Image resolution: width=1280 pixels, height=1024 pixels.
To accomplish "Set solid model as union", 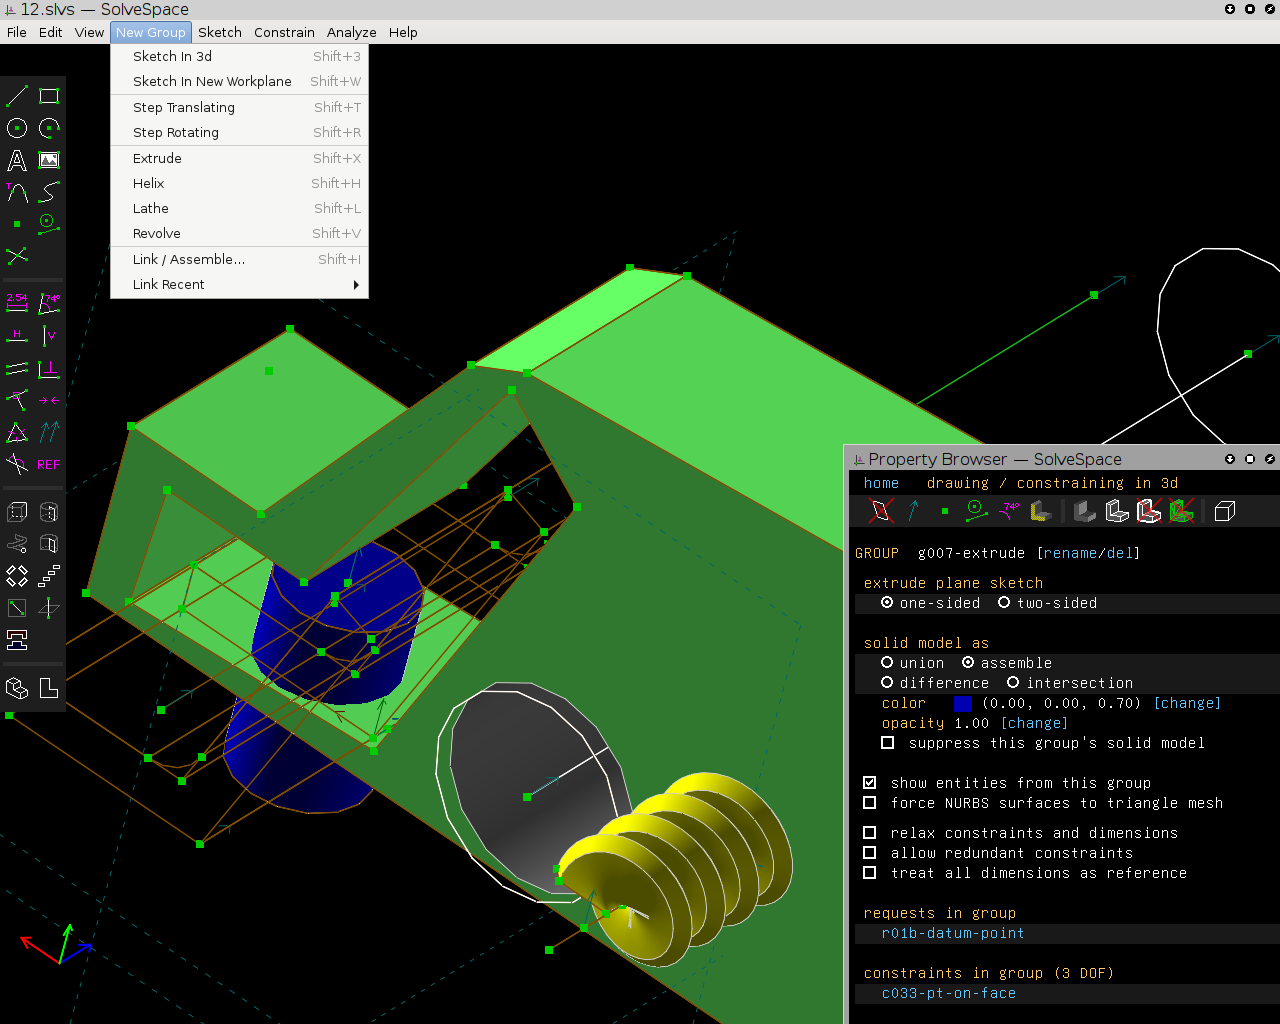I will click(x=913, y=663).
